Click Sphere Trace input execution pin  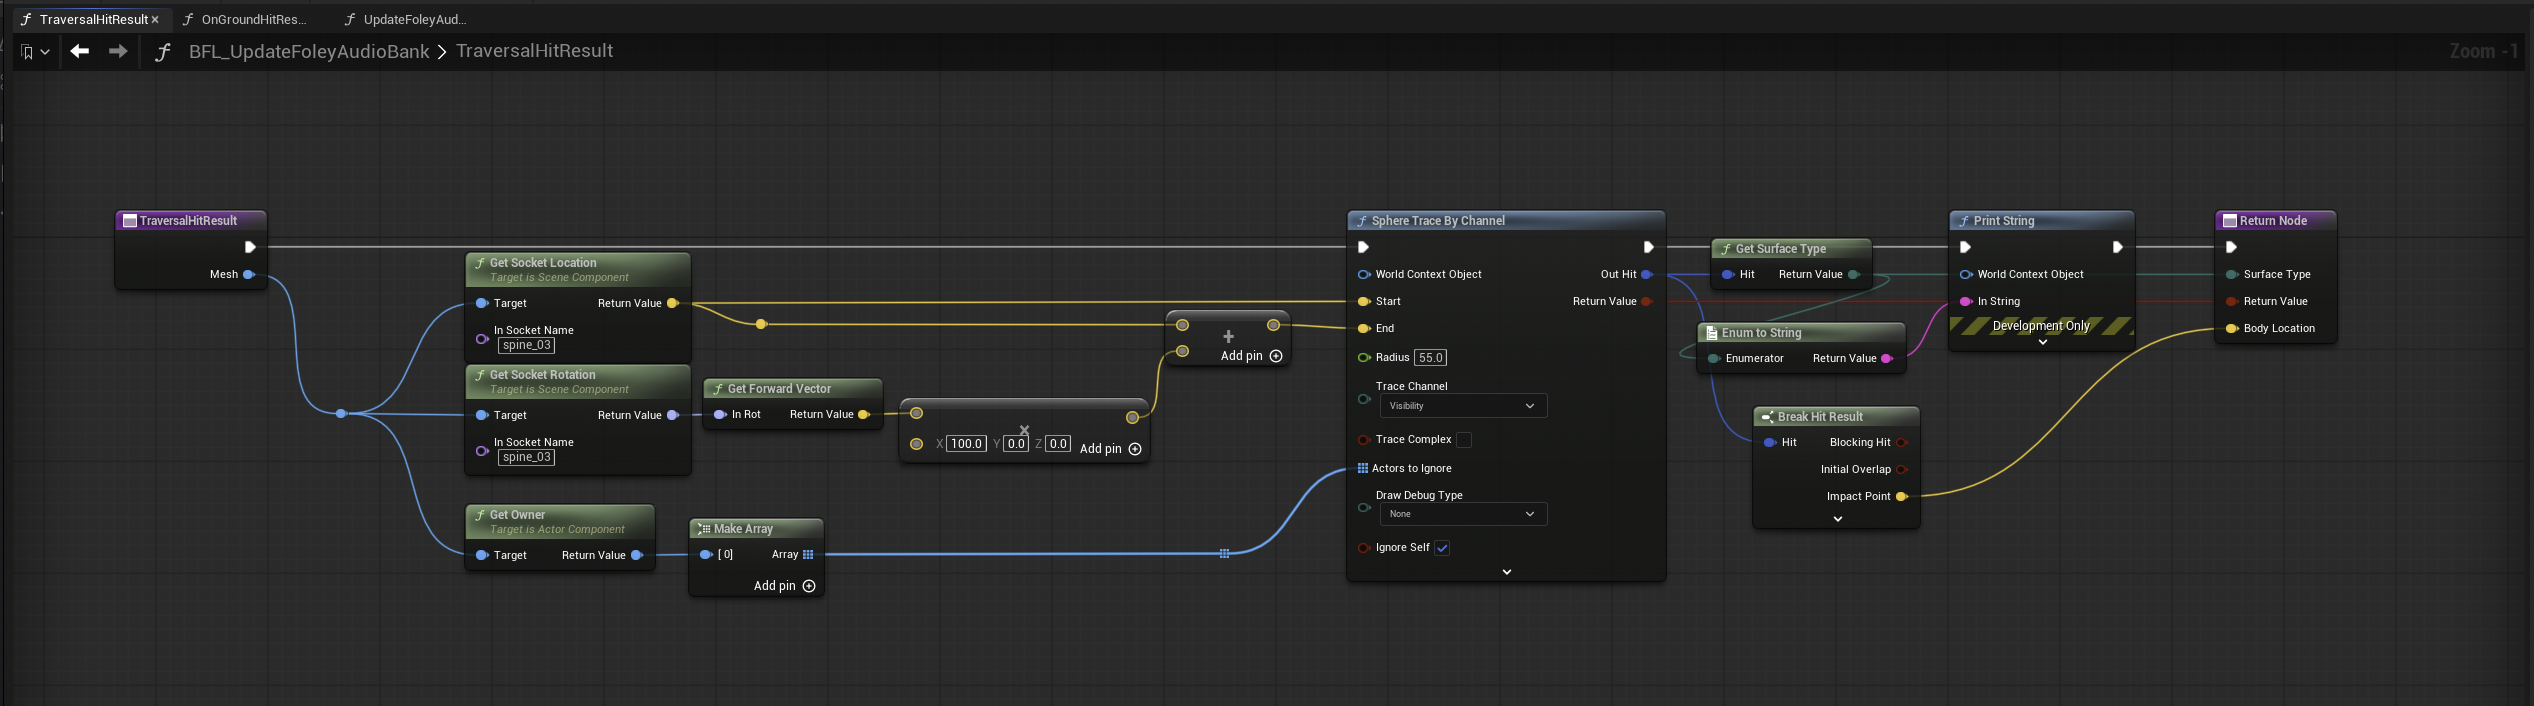pos(1363,247)
